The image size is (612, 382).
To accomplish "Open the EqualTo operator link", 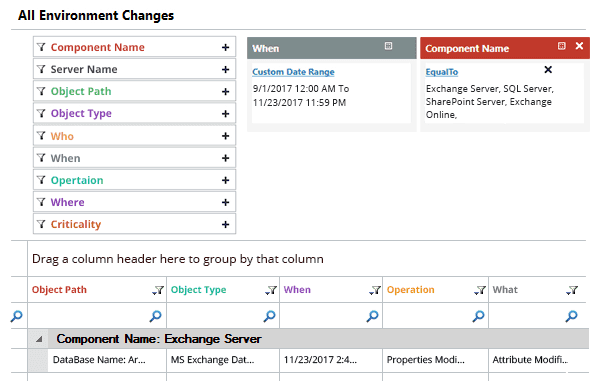I will pyautogui.click(x=441, y=72).
